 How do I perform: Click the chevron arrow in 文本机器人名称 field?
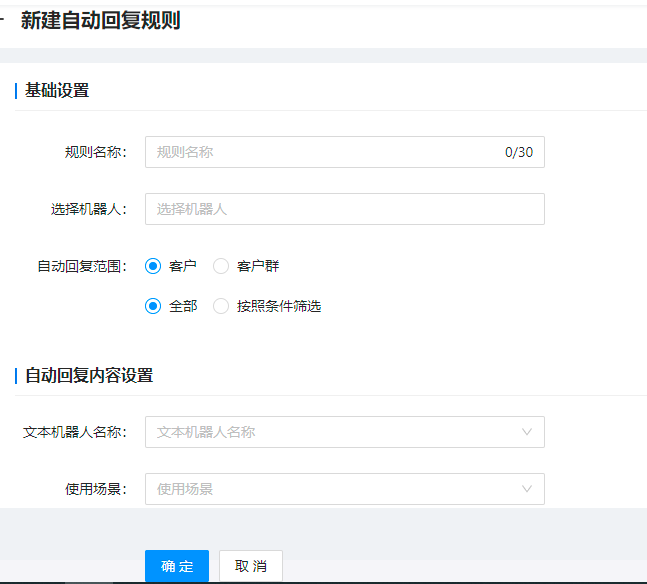527,432
